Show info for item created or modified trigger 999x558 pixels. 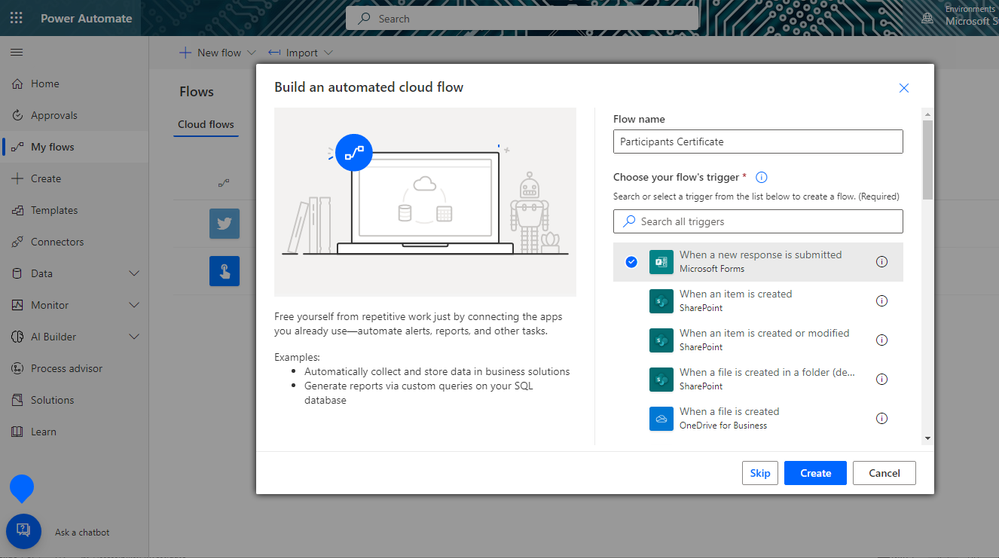tap(882, 340)
